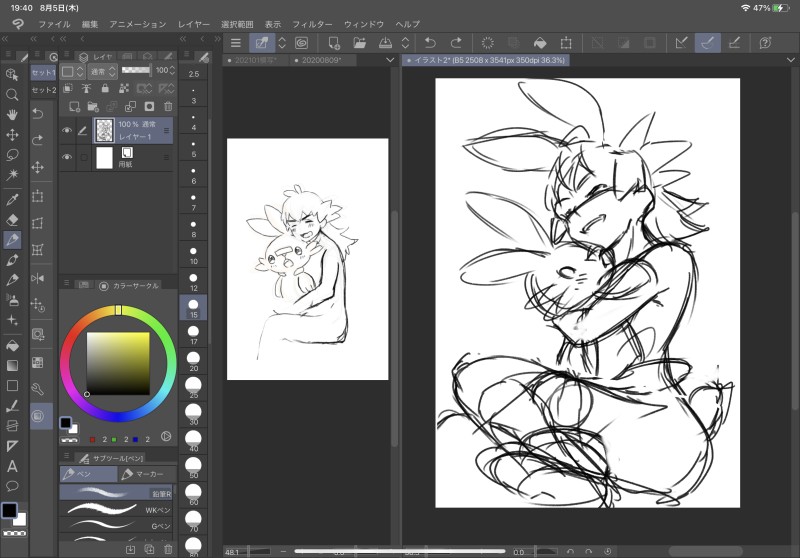Image resolution: width=800 pixels, height=558 pixels.
Task: Pick the Lasso selection tool
Action: 12,155
